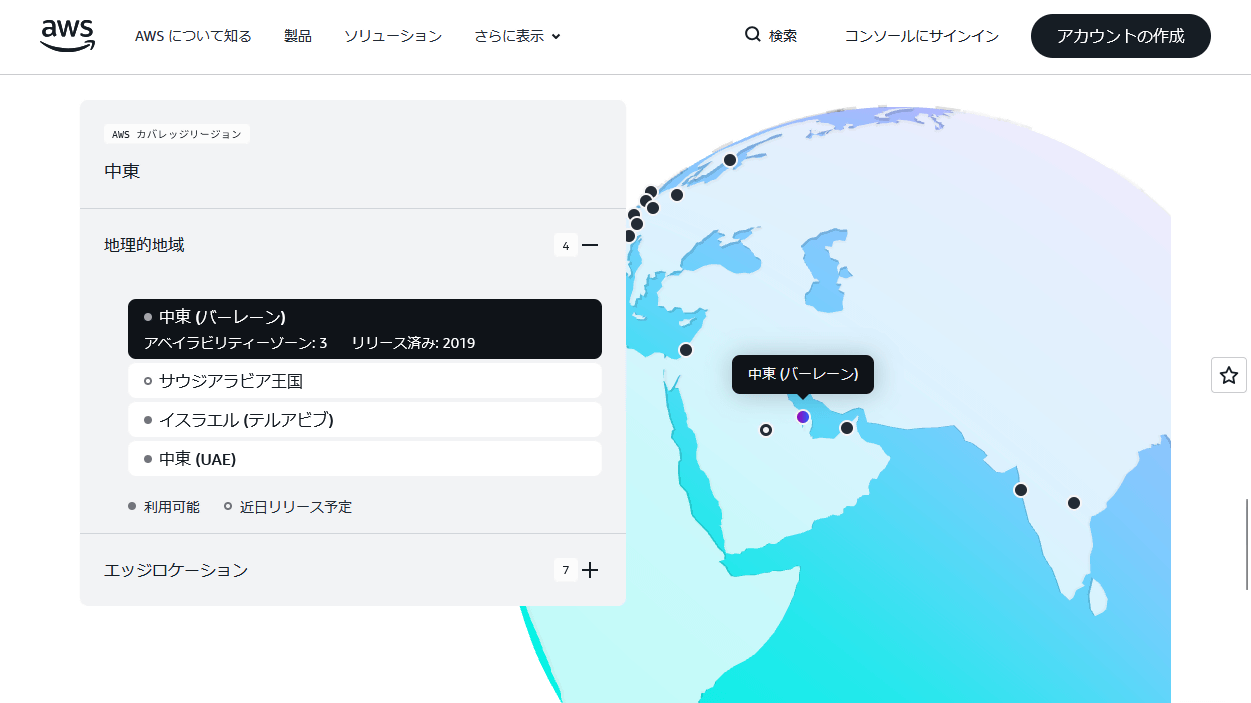This screenshot has width=1251, height=703.
Task: Open the AWS について知る menu
Action: [x=193, y=36]
